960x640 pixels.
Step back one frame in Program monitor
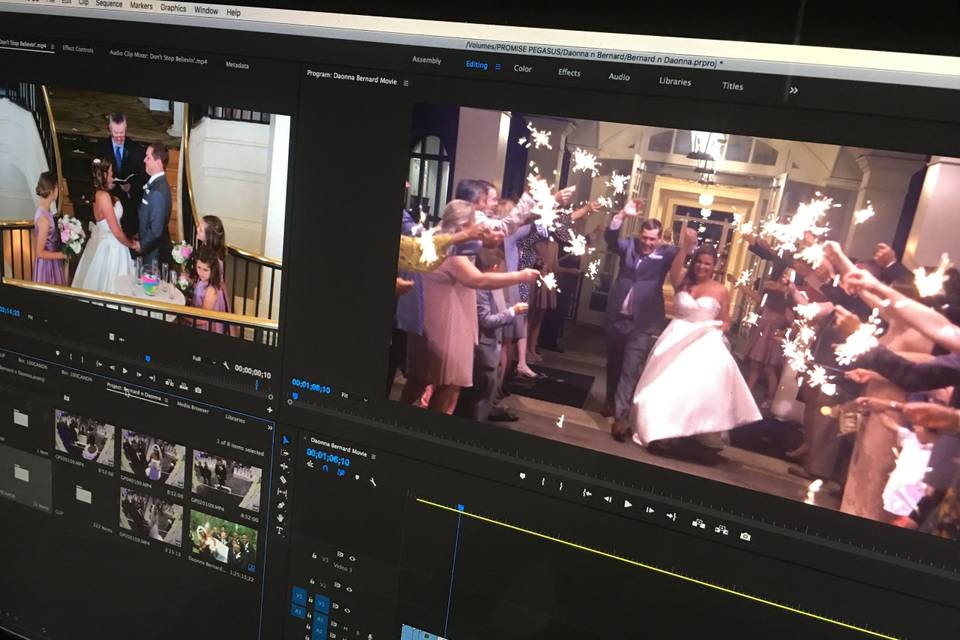607,499
